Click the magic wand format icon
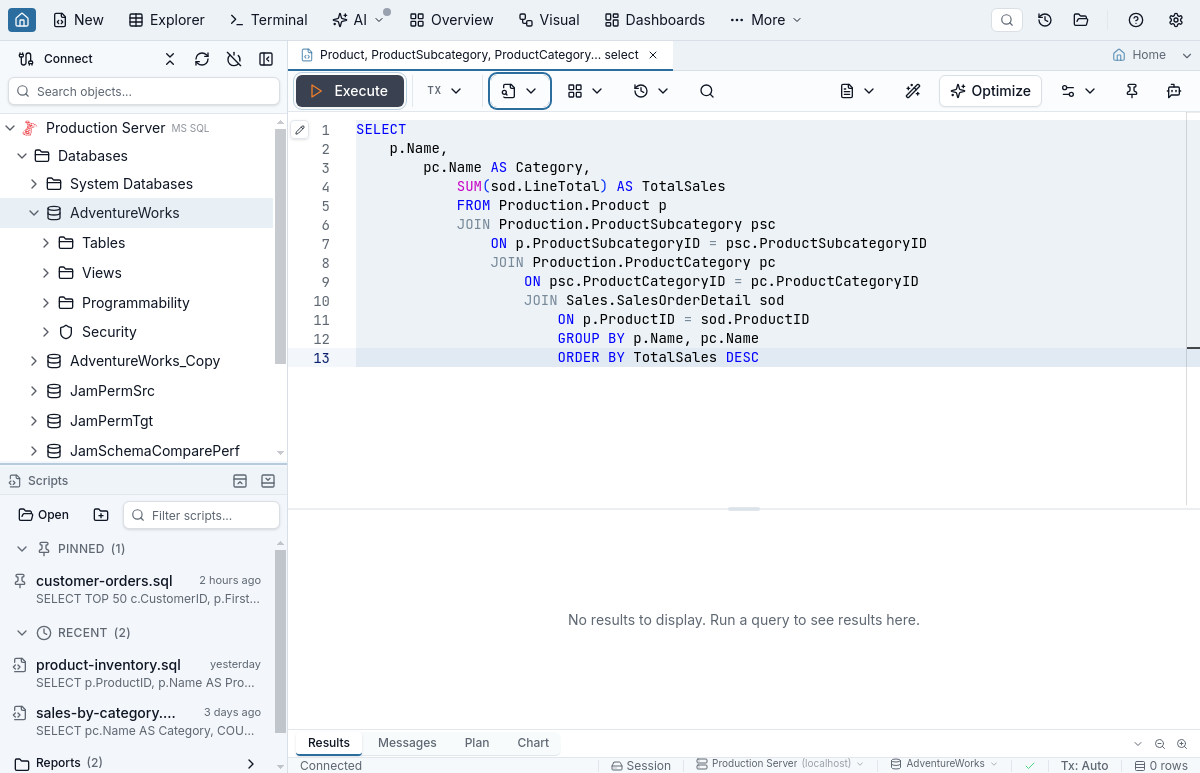Screen dimensions: 1200x773 click(913, 91)
